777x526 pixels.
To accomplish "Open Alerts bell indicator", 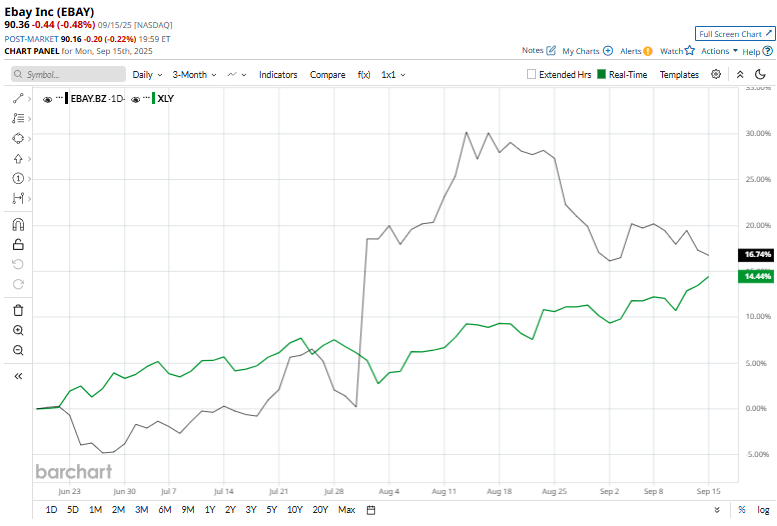I will (648, 51).
